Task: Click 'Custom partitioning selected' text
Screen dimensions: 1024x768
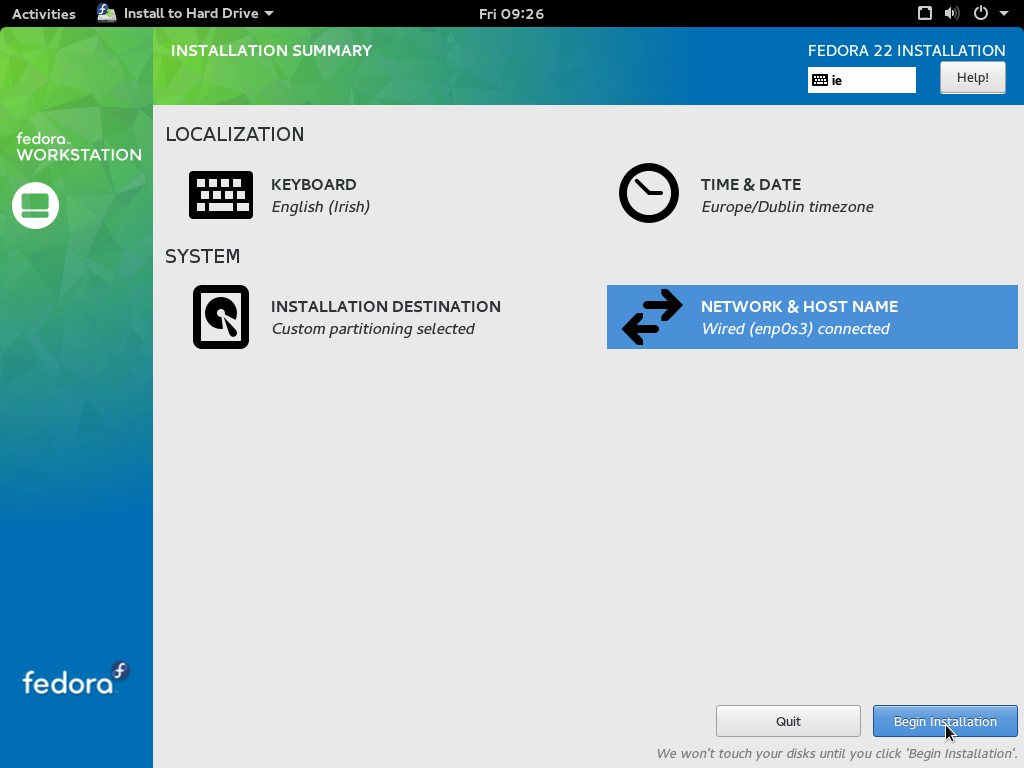Action: pos(373,329)
